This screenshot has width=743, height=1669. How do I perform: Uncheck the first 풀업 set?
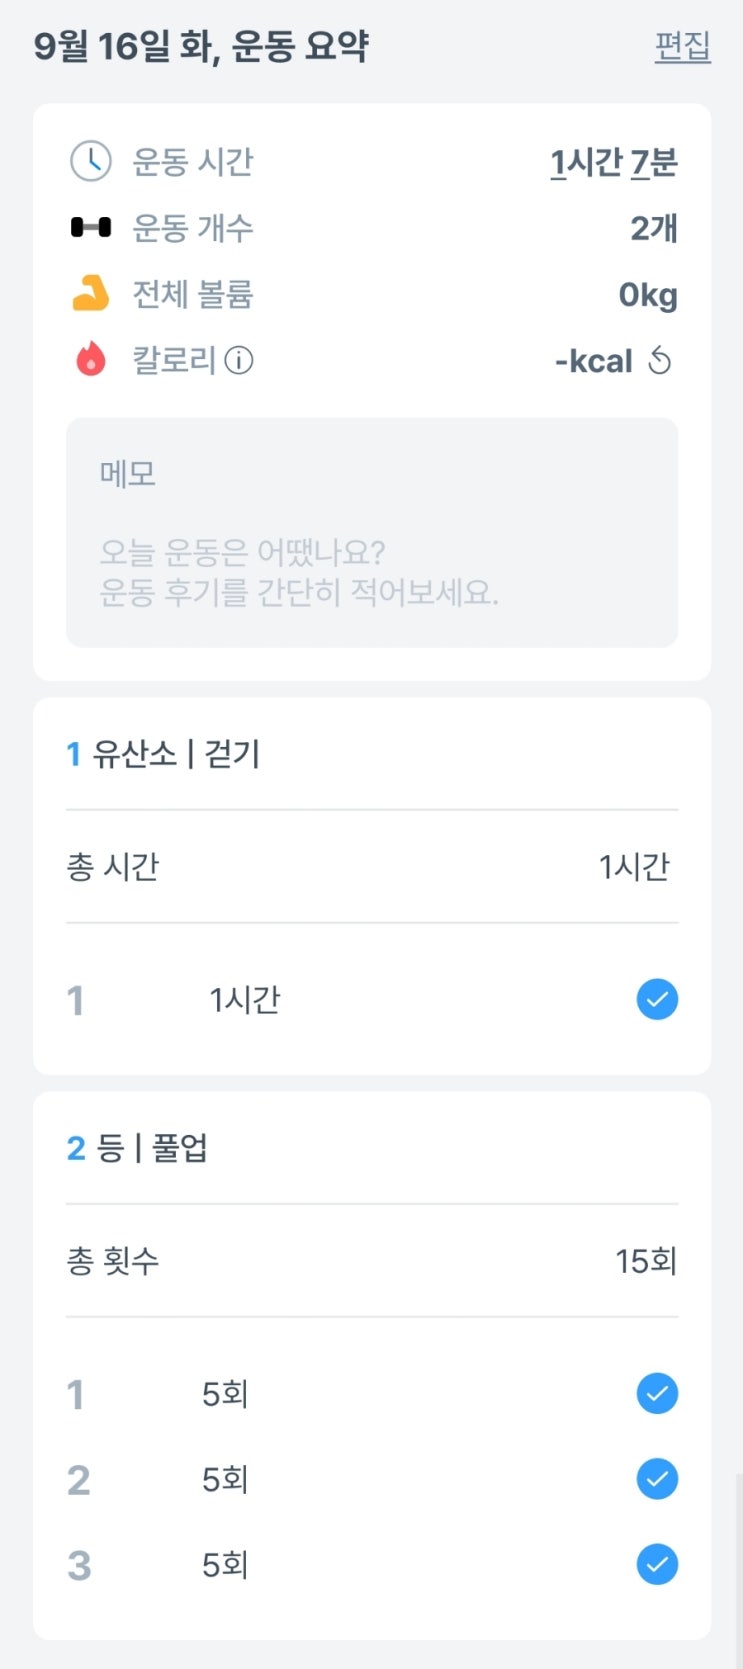click(x=657, y=1393)
